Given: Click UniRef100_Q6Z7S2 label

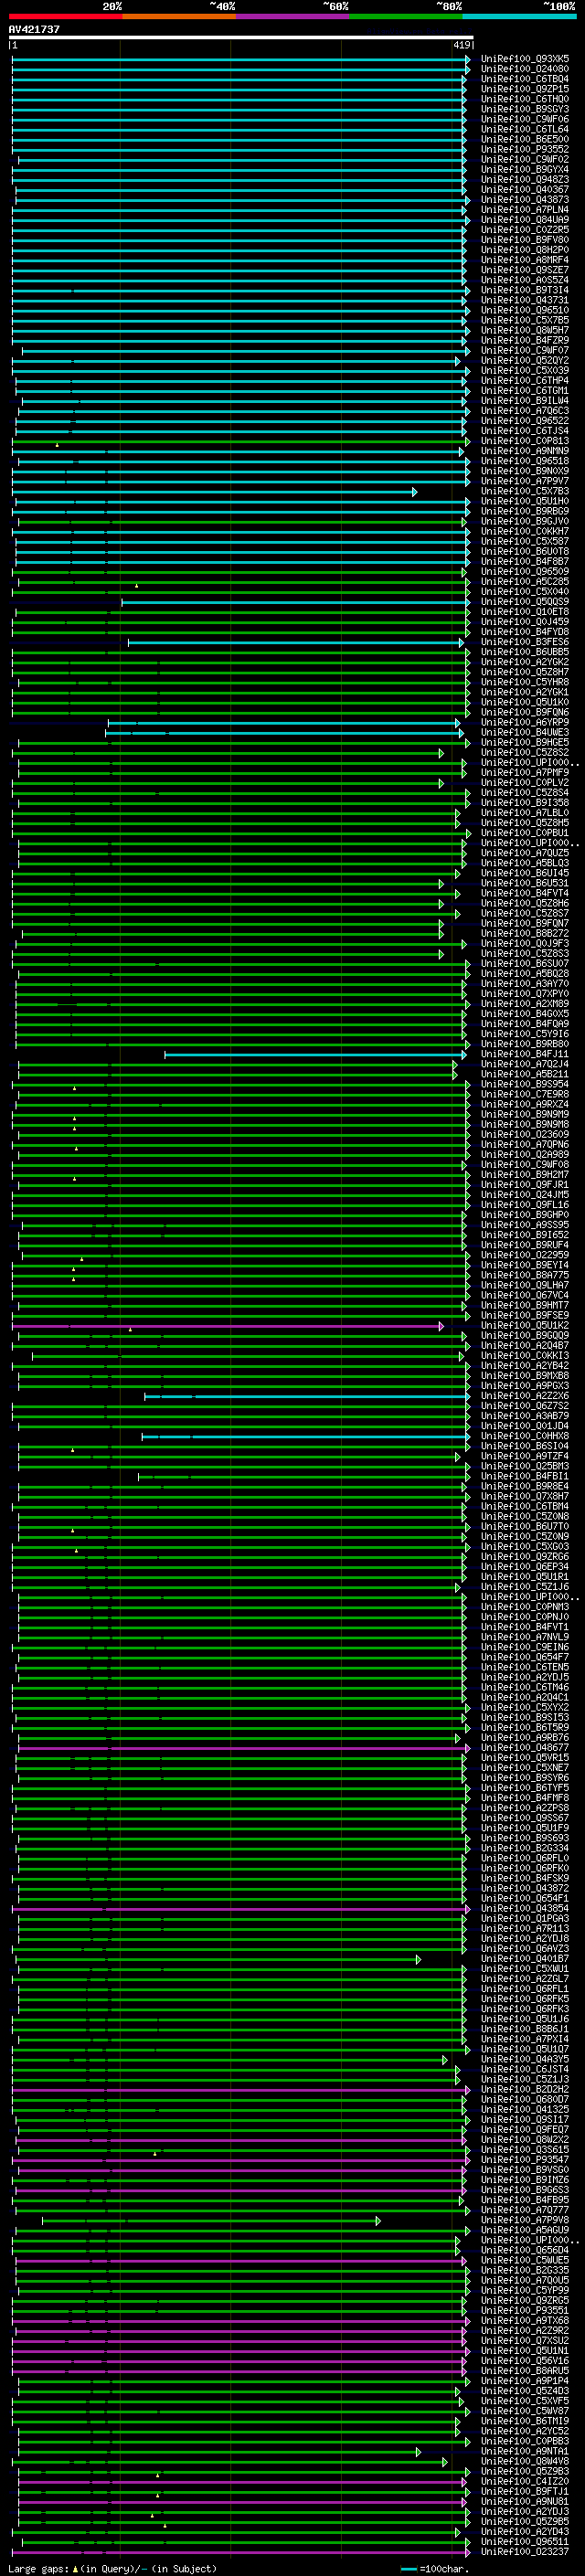Looking at the screenshot, I should pyautogui.click(x=525, y=1406).
